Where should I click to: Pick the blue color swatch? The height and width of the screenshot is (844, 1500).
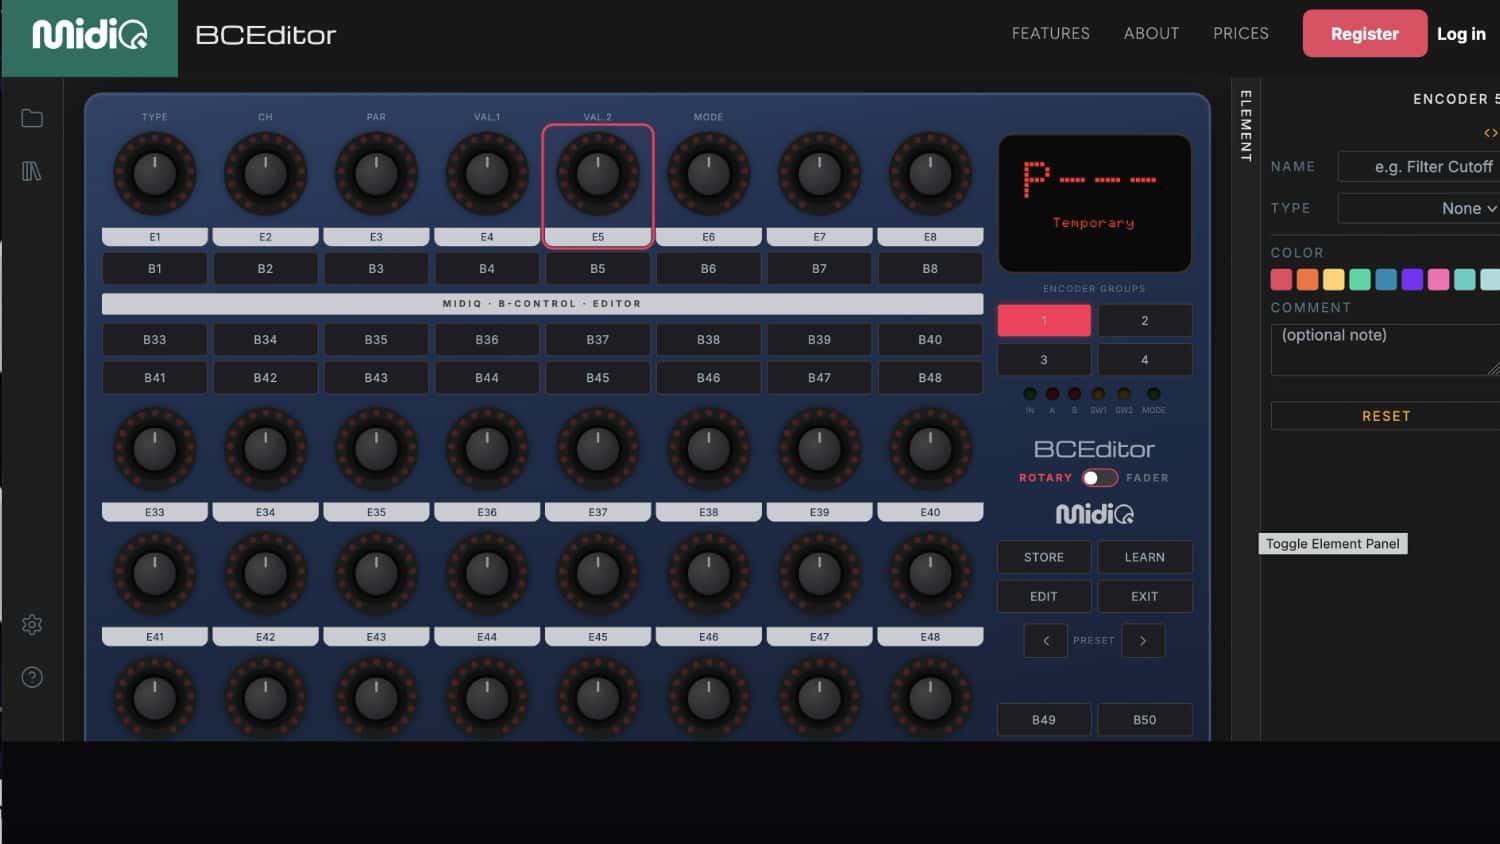click(1386, 280)
